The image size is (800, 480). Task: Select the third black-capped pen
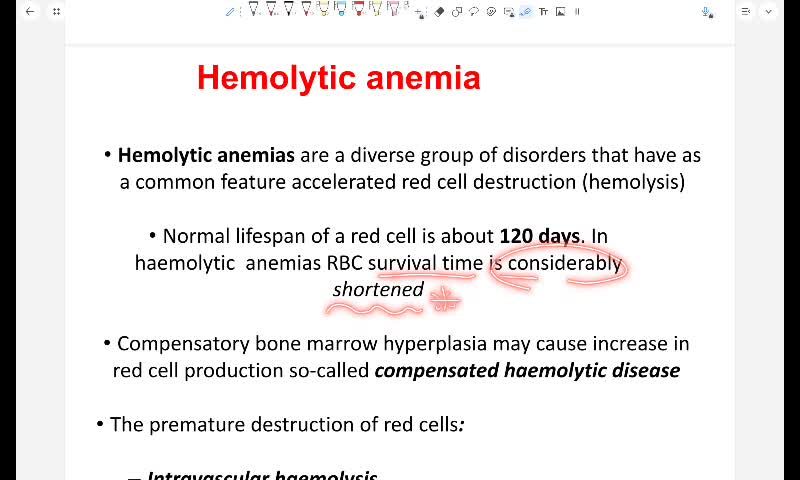(288, 9)
